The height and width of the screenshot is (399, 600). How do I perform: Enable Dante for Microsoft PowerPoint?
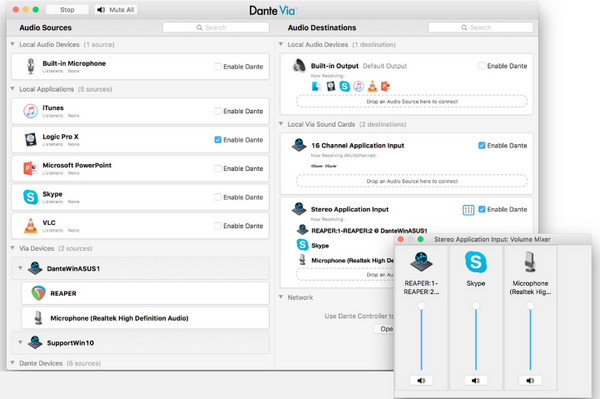218,168
